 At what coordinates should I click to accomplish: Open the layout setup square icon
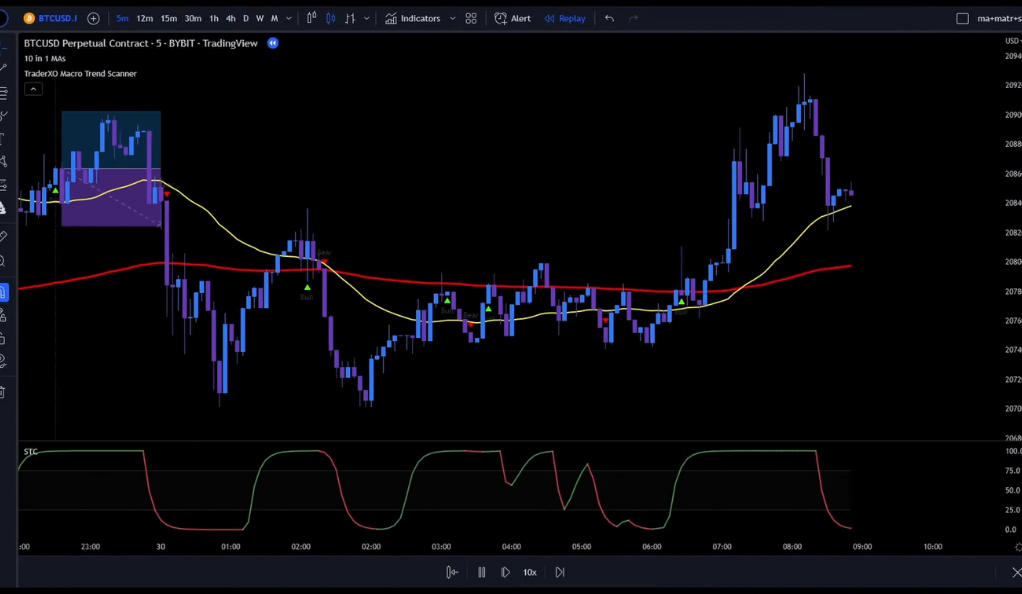pos(962,18)
